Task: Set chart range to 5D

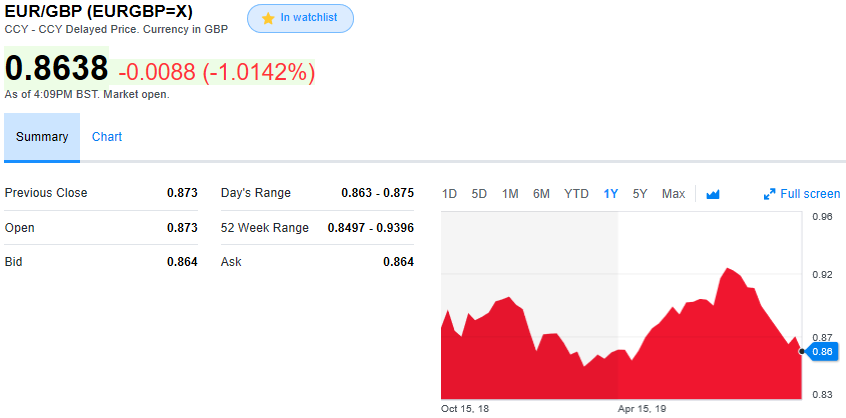Action: [x=479, y=194]
